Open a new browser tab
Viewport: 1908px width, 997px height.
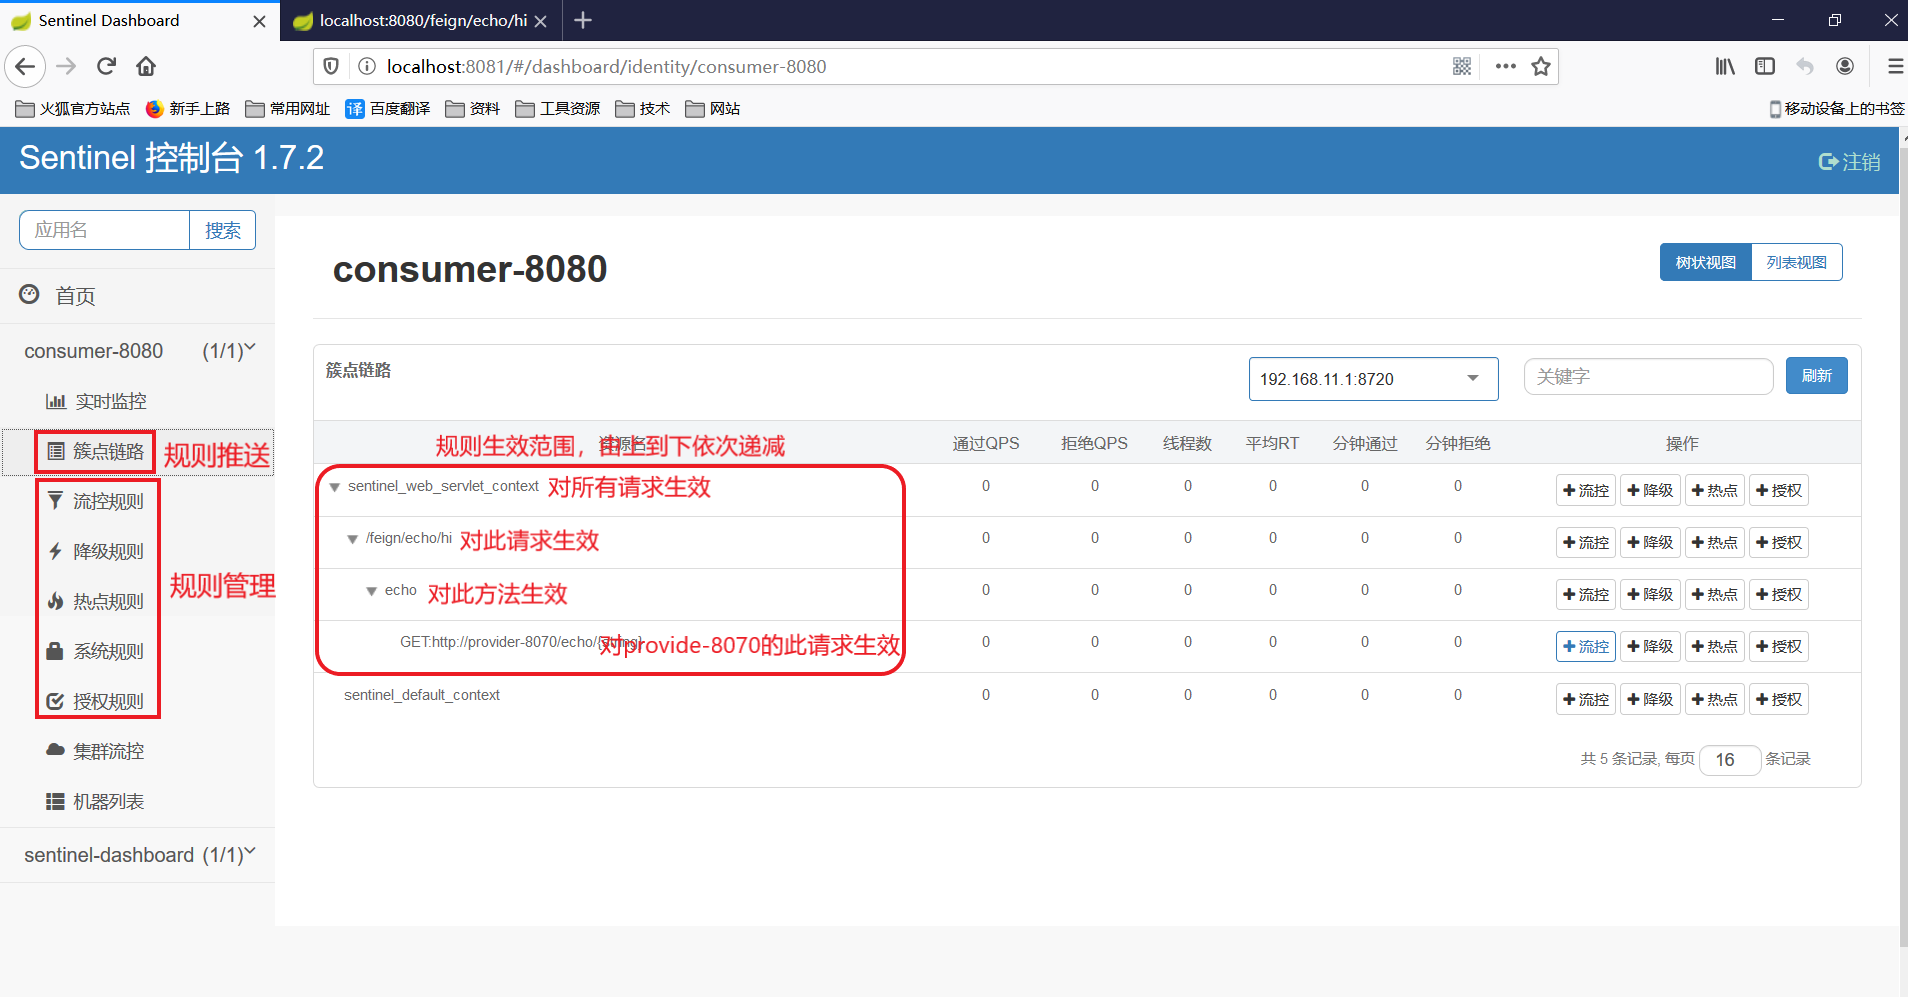[583, 20]
